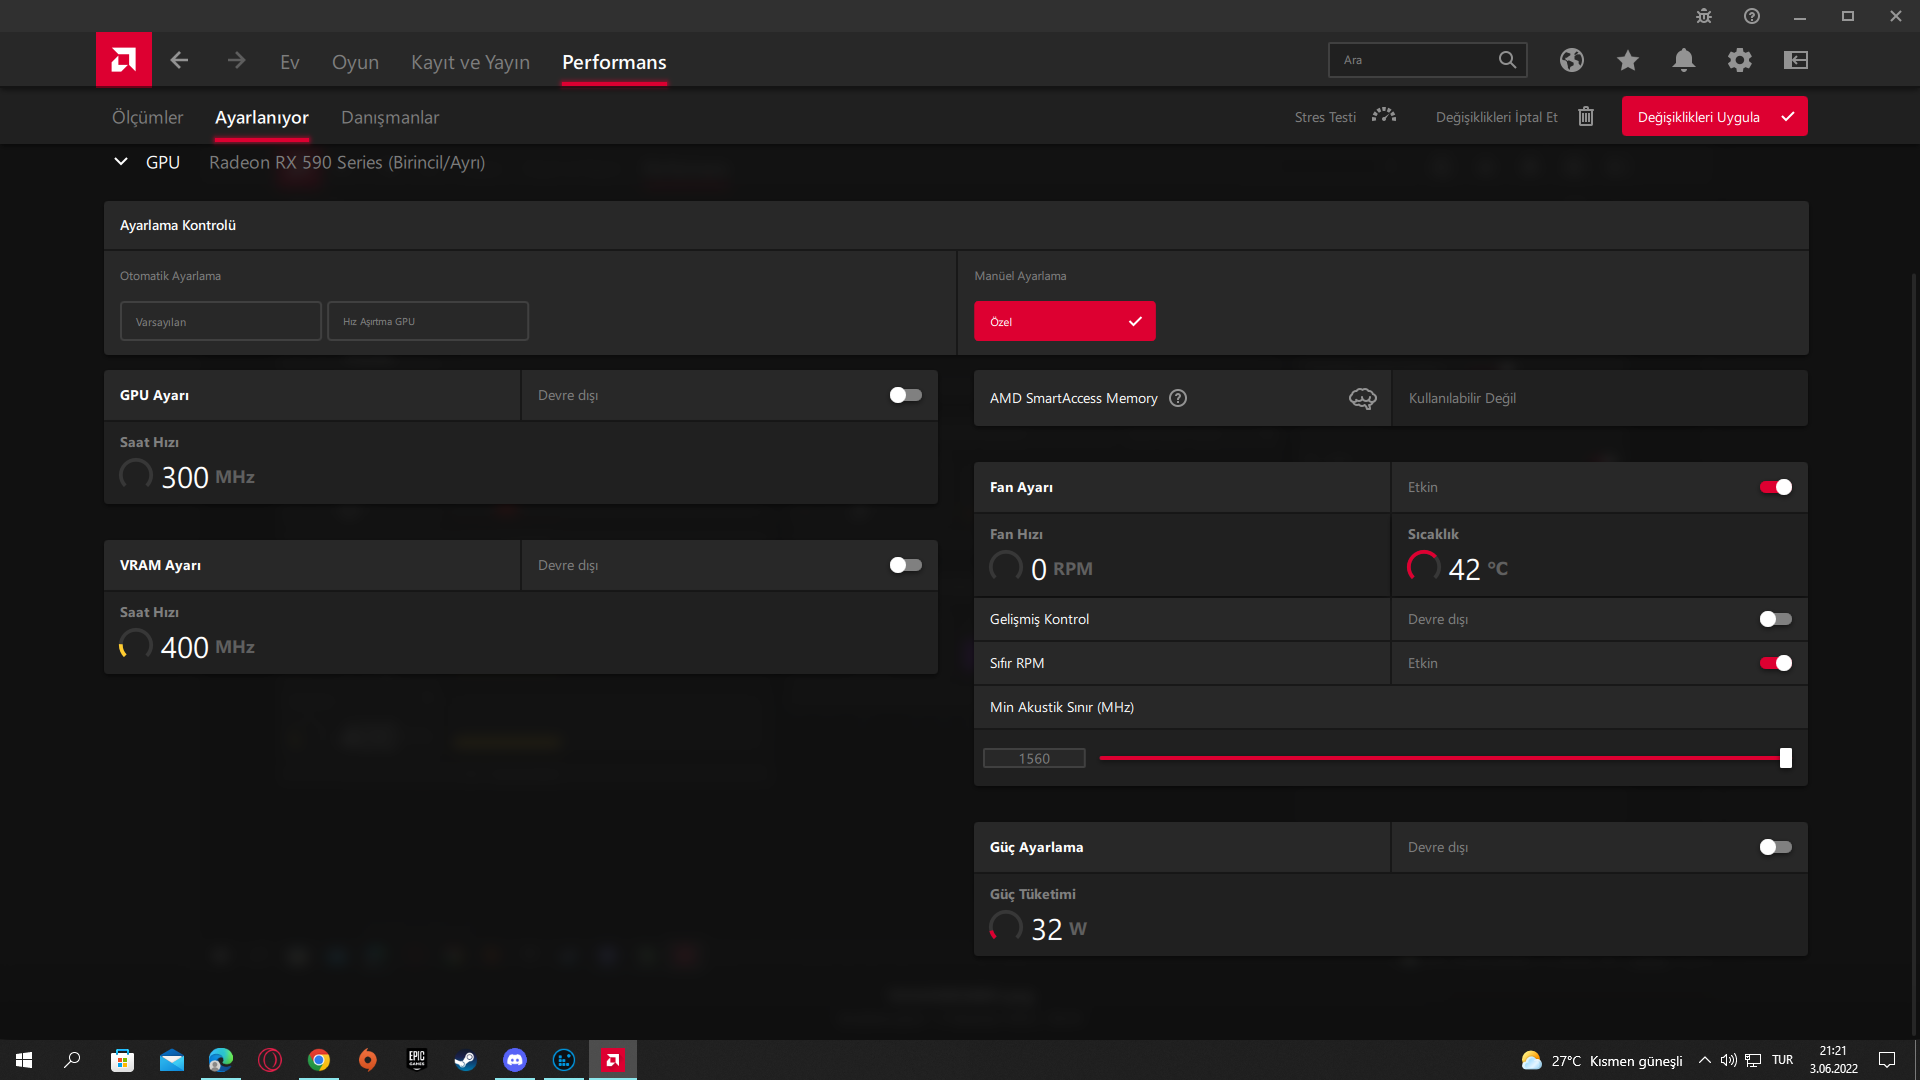Open notifications bell icon
Image resolution: width=1920 pixels, height=1080 pixels.
click(x=1684, y=60)
